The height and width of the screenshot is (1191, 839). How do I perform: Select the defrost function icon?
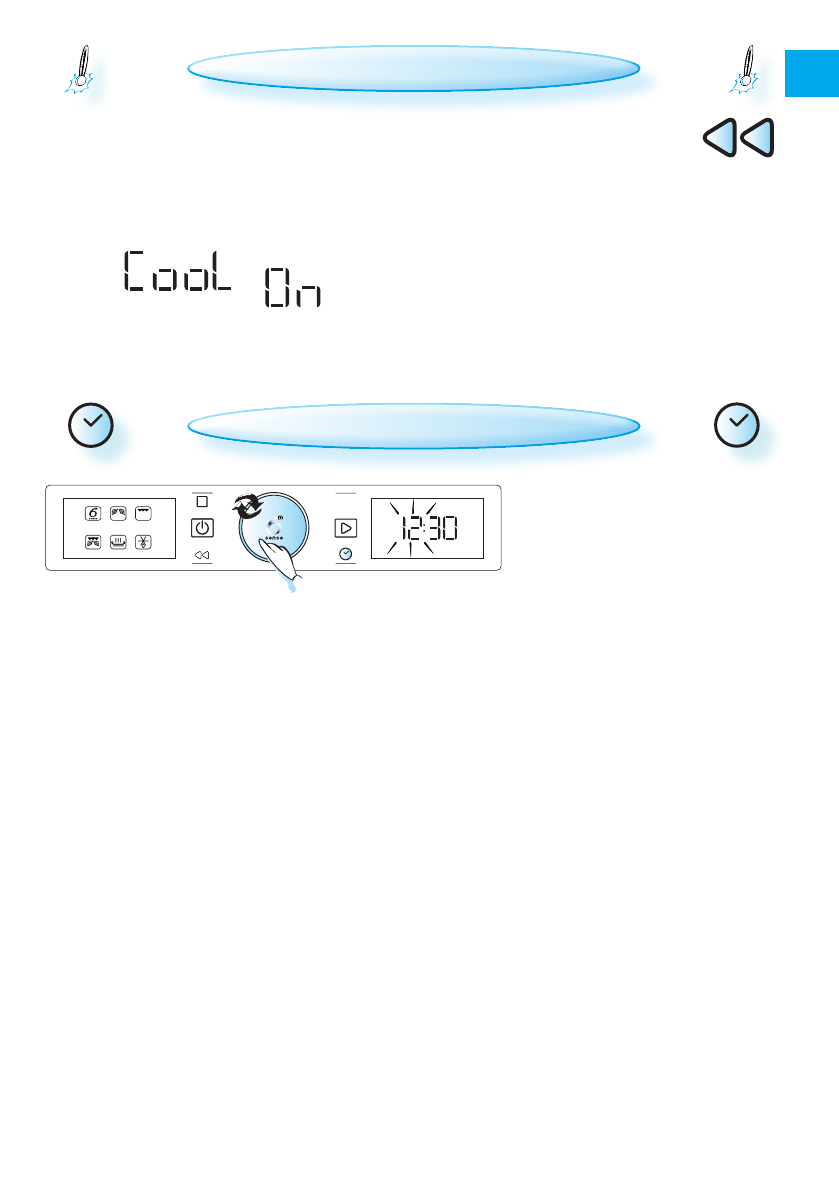[x=143, y=542]
